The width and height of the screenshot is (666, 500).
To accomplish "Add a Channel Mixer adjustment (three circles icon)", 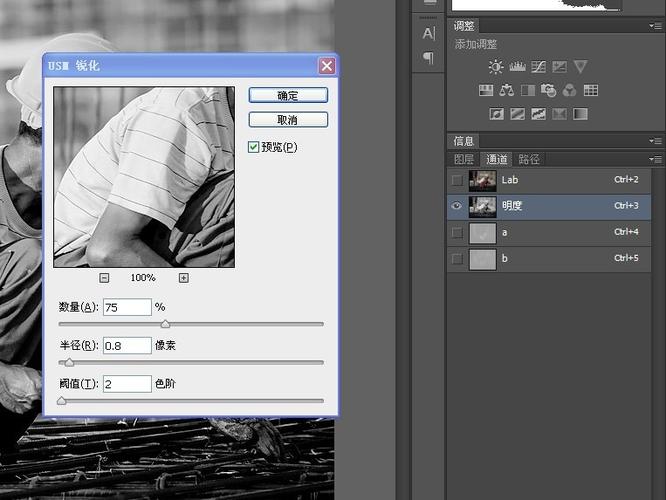I will pyautogui.click(x=570, y=90).
